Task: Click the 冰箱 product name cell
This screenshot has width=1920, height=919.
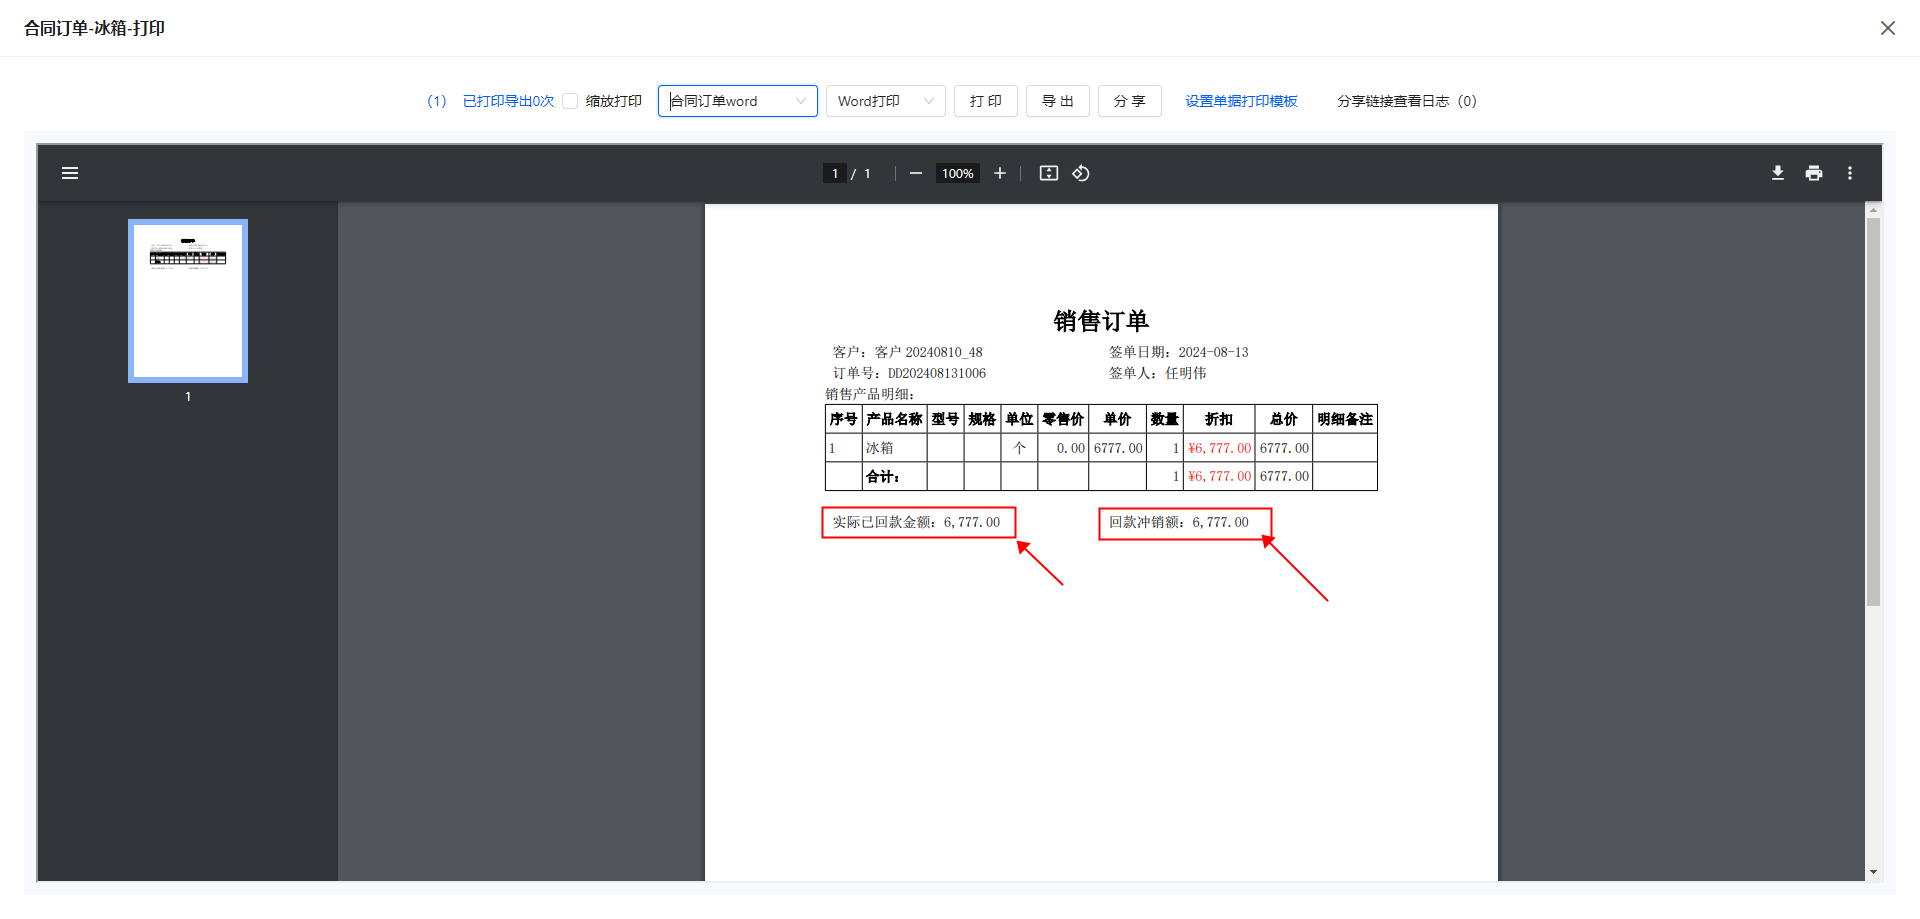Action: pyautogui.click(x=894, y=448)
